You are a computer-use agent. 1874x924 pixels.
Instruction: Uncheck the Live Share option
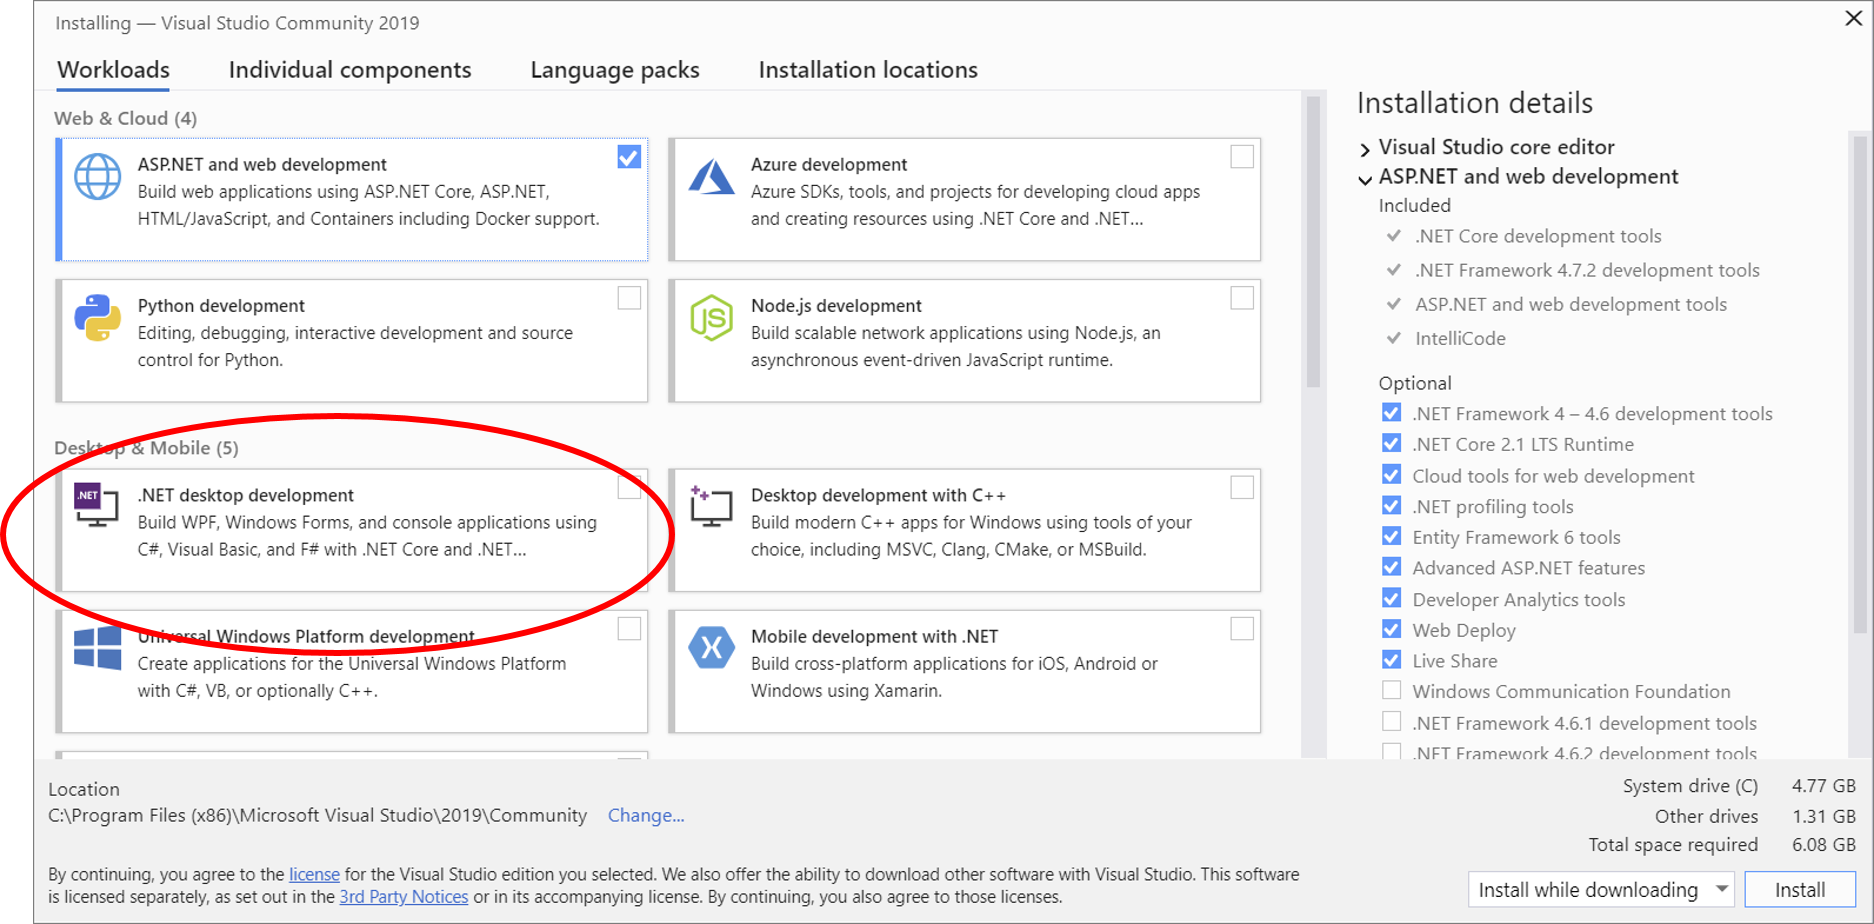coord(1391,660)
